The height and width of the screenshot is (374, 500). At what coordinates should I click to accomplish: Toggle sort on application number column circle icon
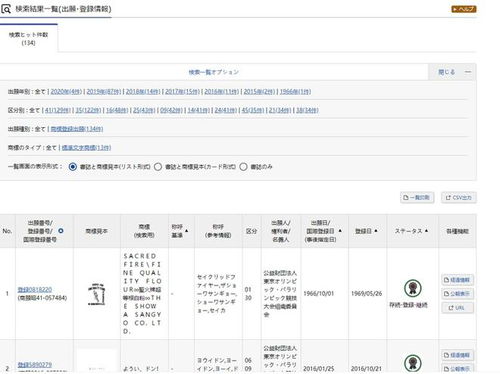pos(61,231)
